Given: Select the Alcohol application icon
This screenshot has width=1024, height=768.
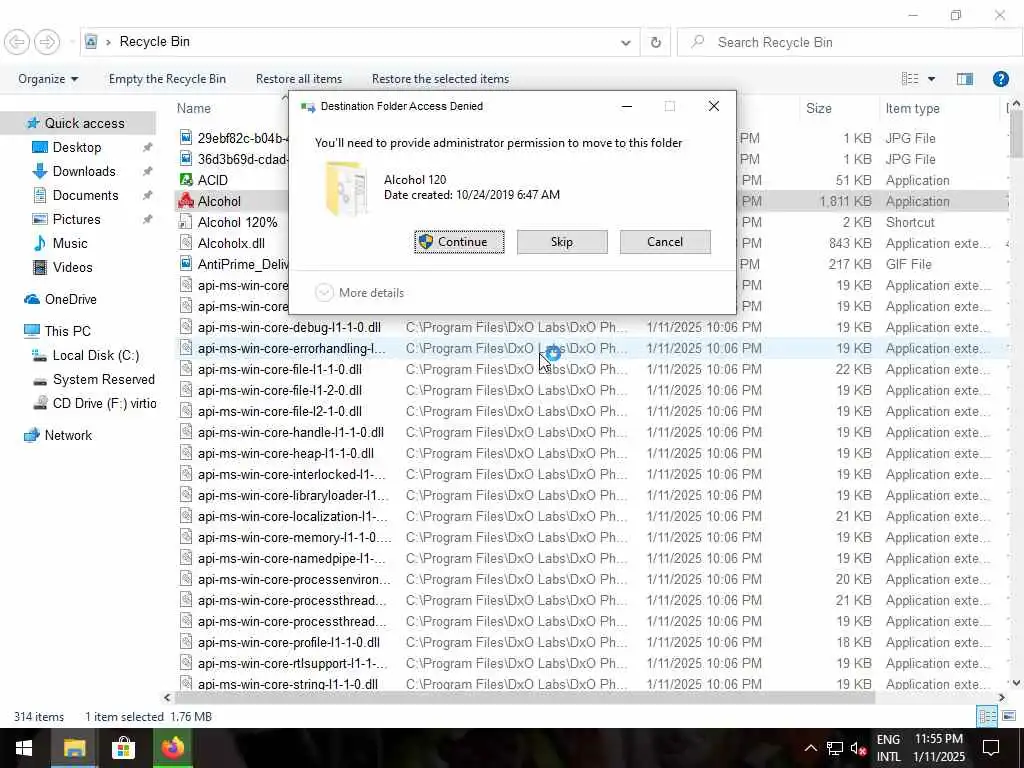Looking at the screenshot, I should point(186,201).
